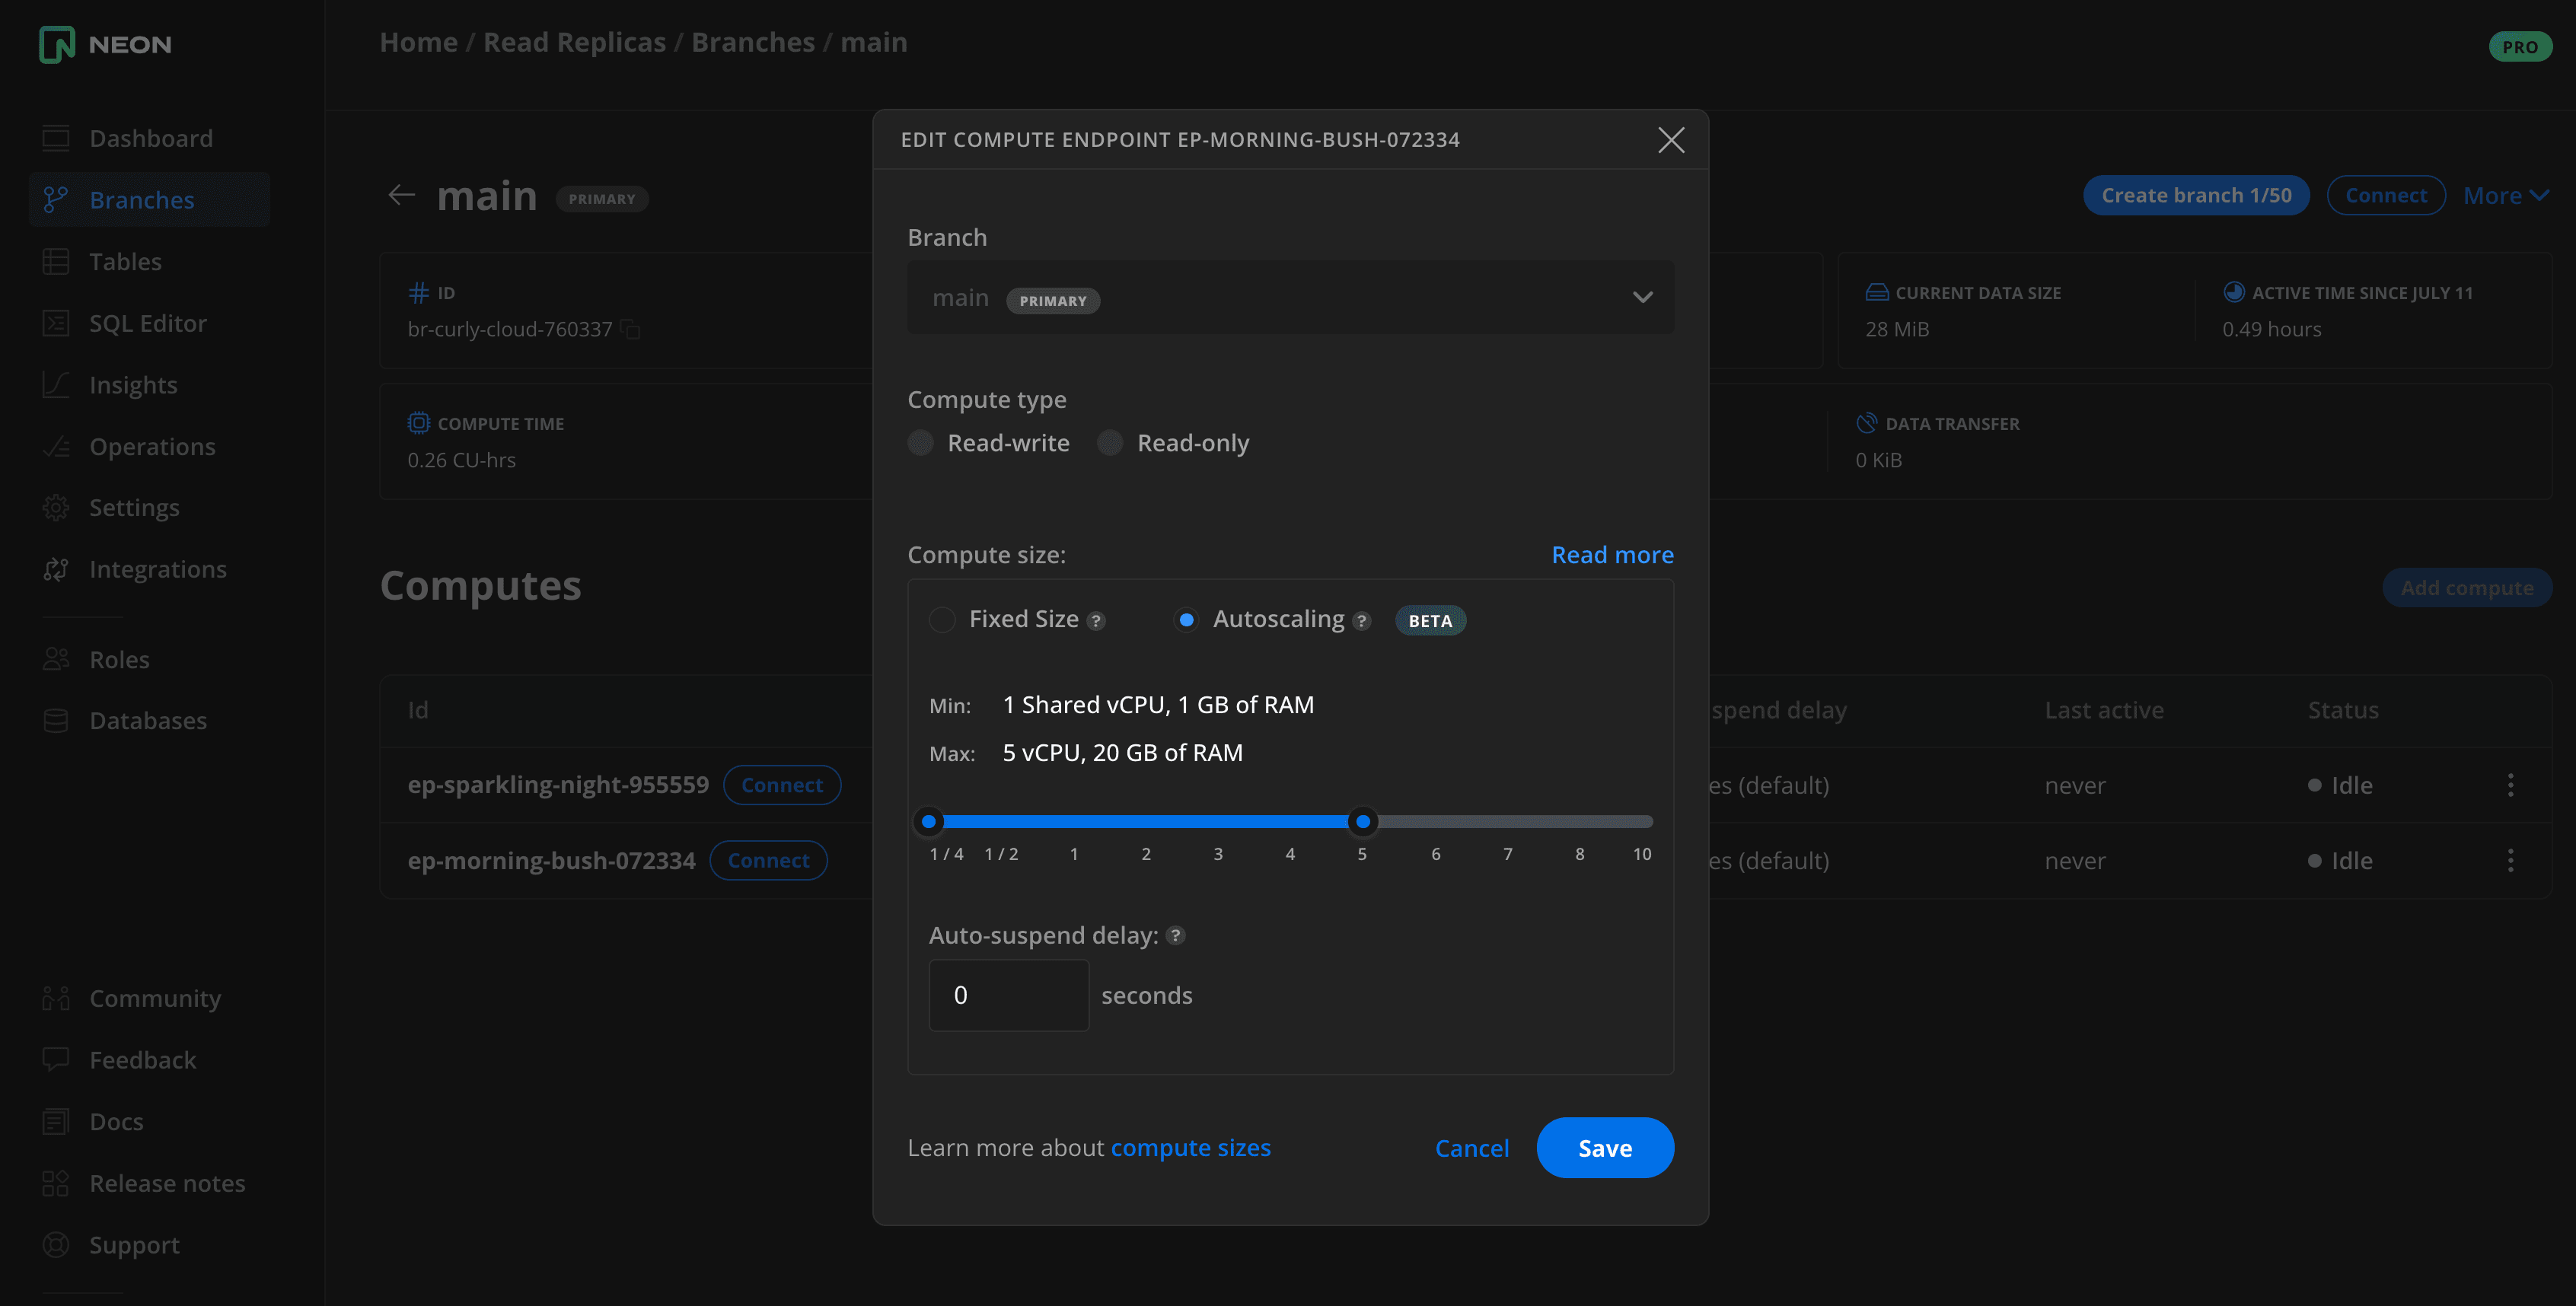Click the max autoscaling slider handle

(1362, 822)
